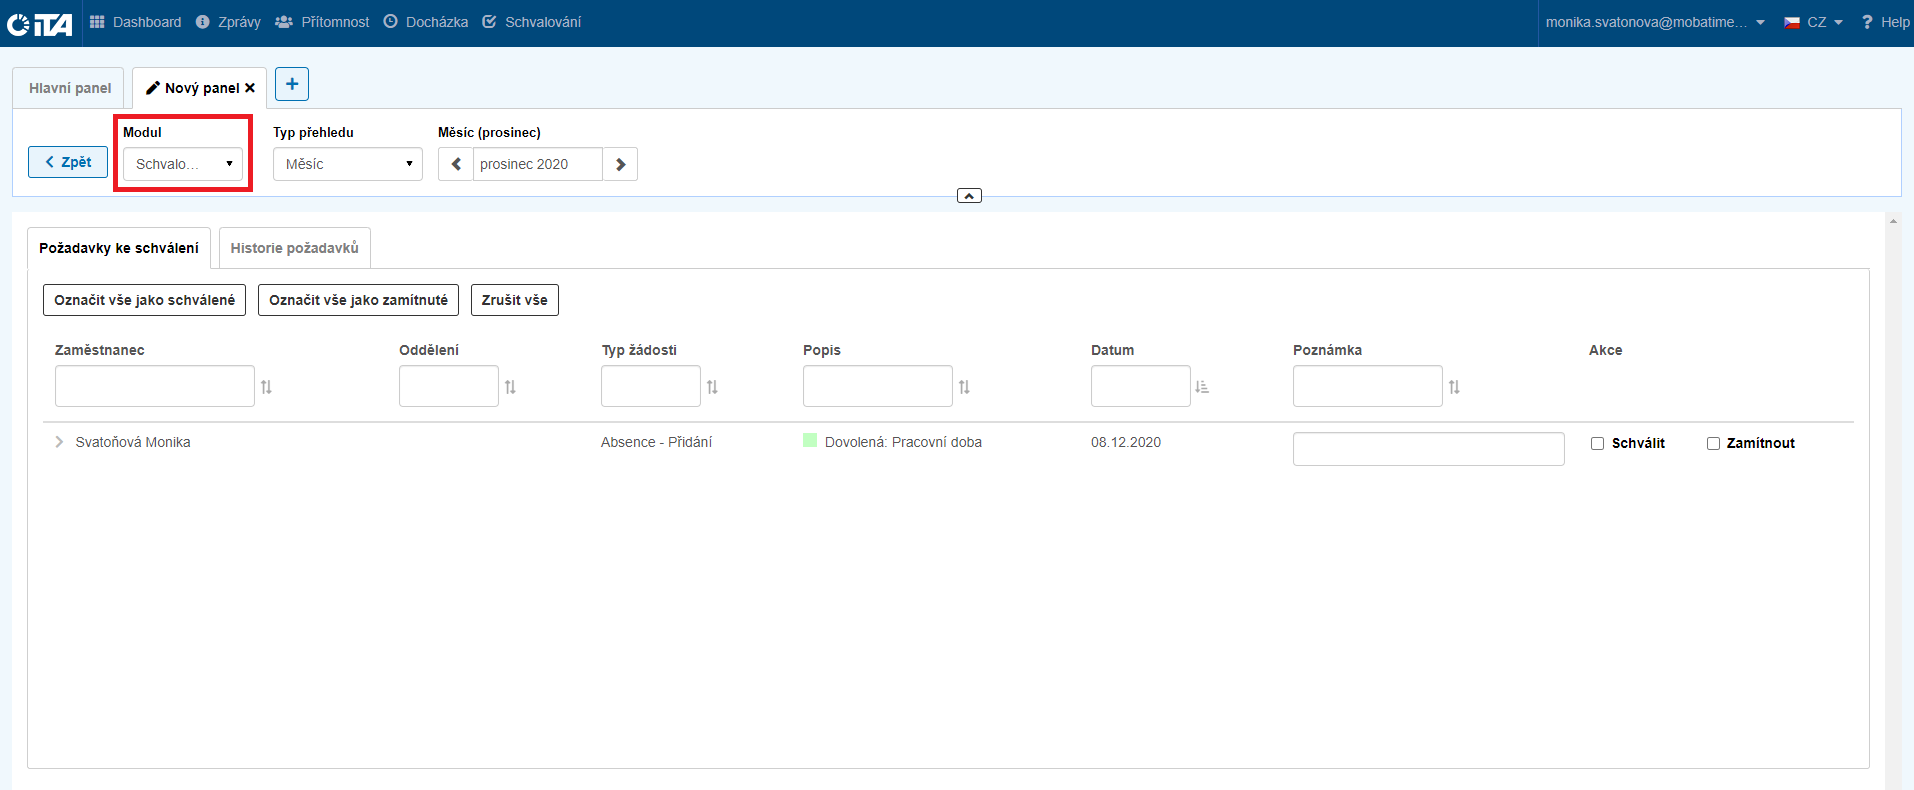Click the green Dovolená color swatch
This screenshot has width=1914, height=790.
[x=810, y=441]
